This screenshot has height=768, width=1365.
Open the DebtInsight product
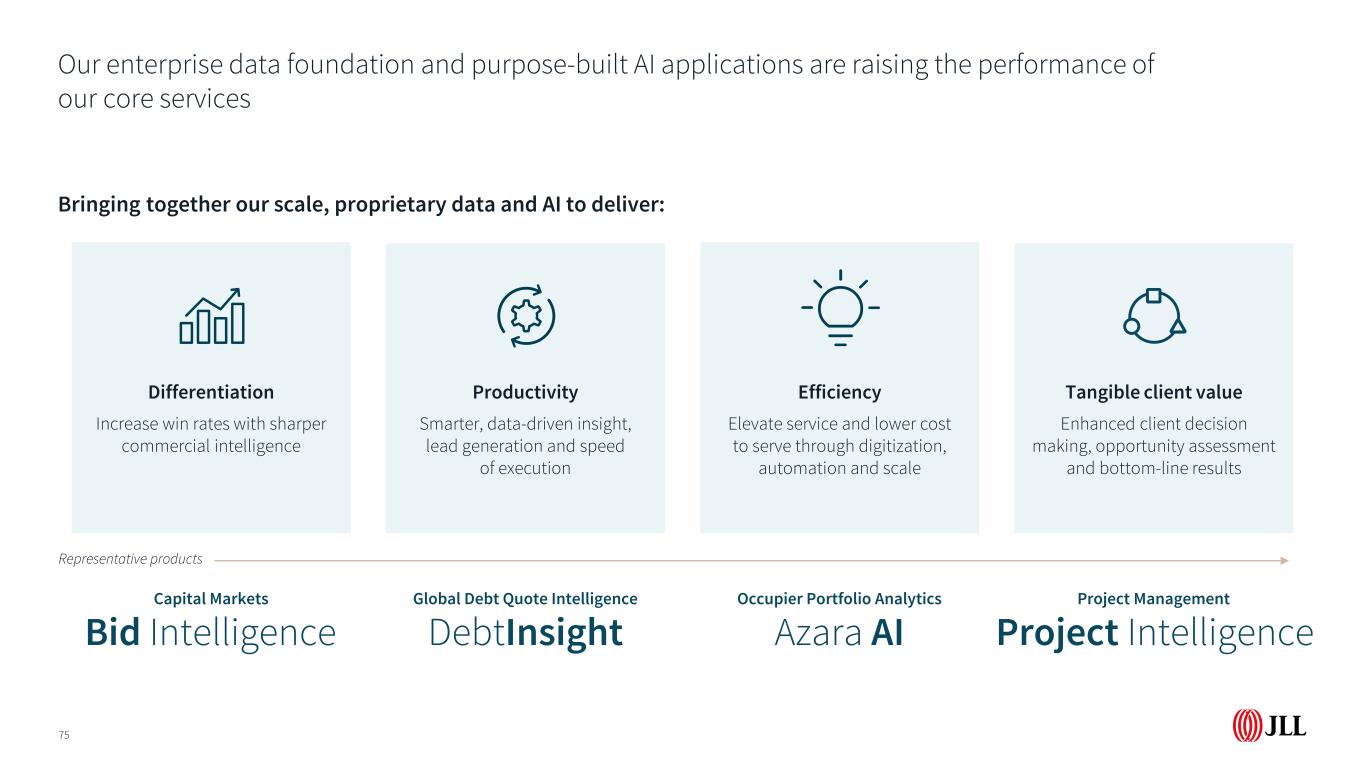525,633
